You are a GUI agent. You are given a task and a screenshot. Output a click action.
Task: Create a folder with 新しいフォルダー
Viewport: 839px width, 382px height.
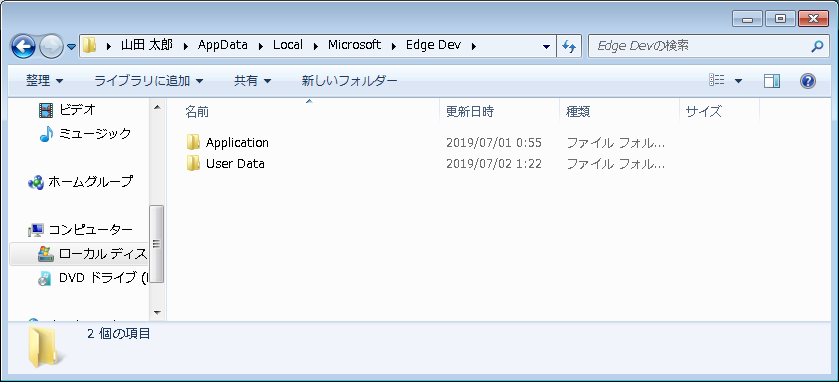coord(349,81)
